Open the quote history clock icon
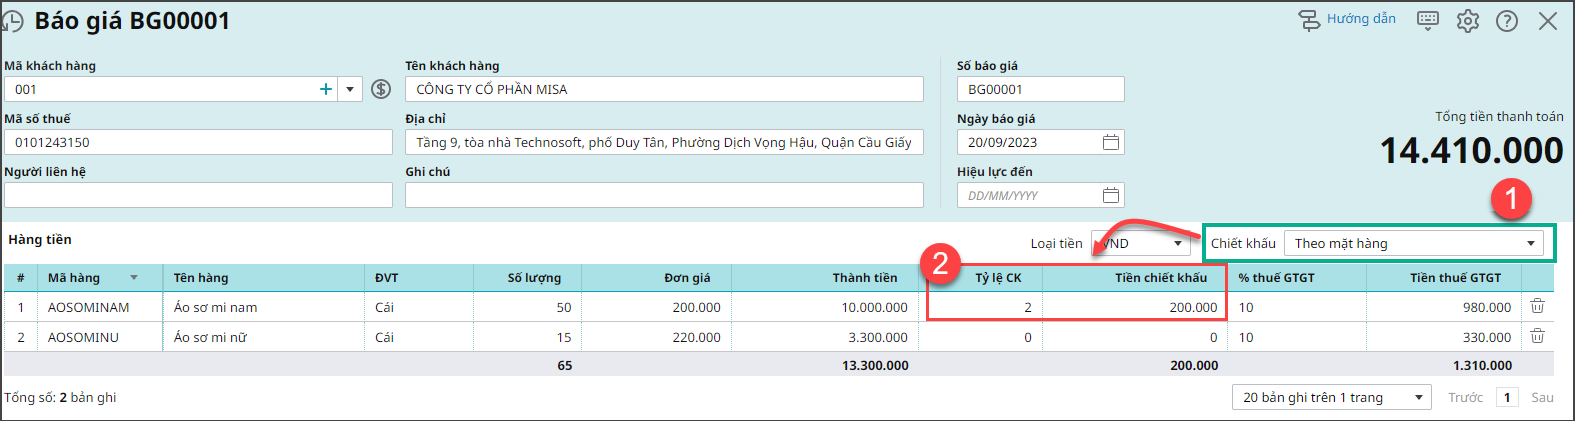The image size is (1575, 421). pos(12,21)
